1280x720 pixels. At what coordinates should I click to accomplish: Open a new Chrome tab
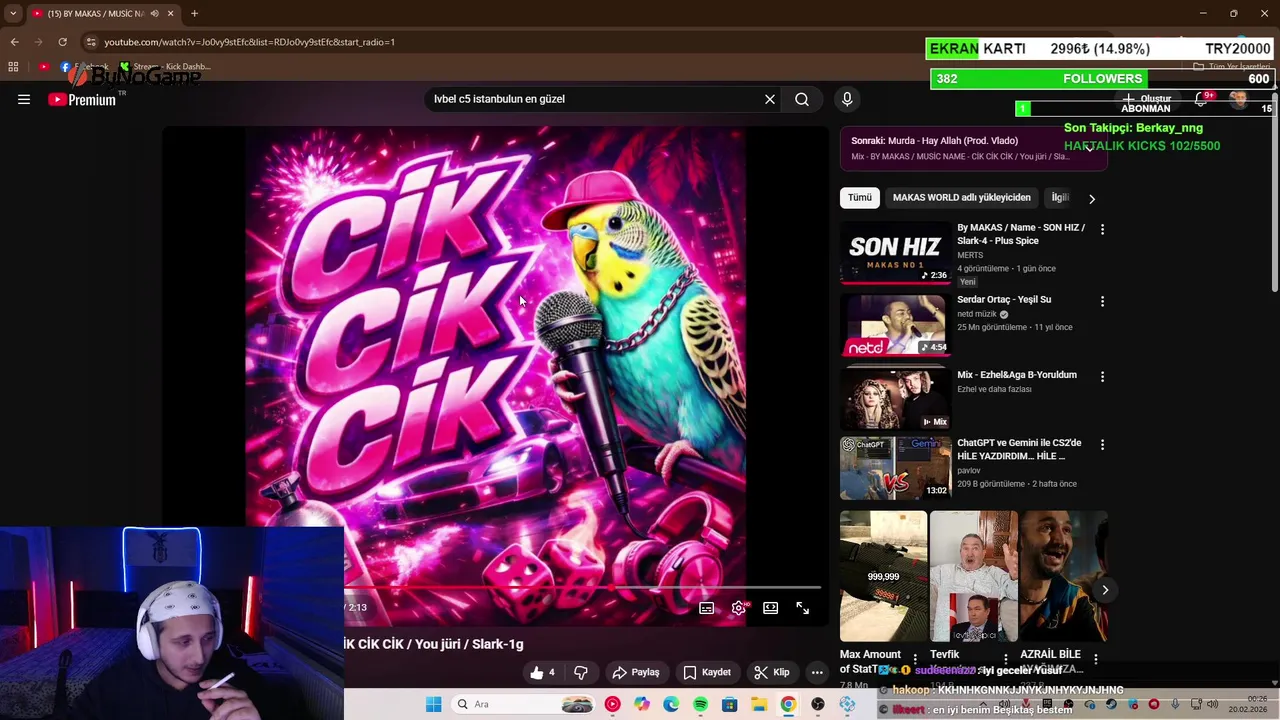pos(194,13)
